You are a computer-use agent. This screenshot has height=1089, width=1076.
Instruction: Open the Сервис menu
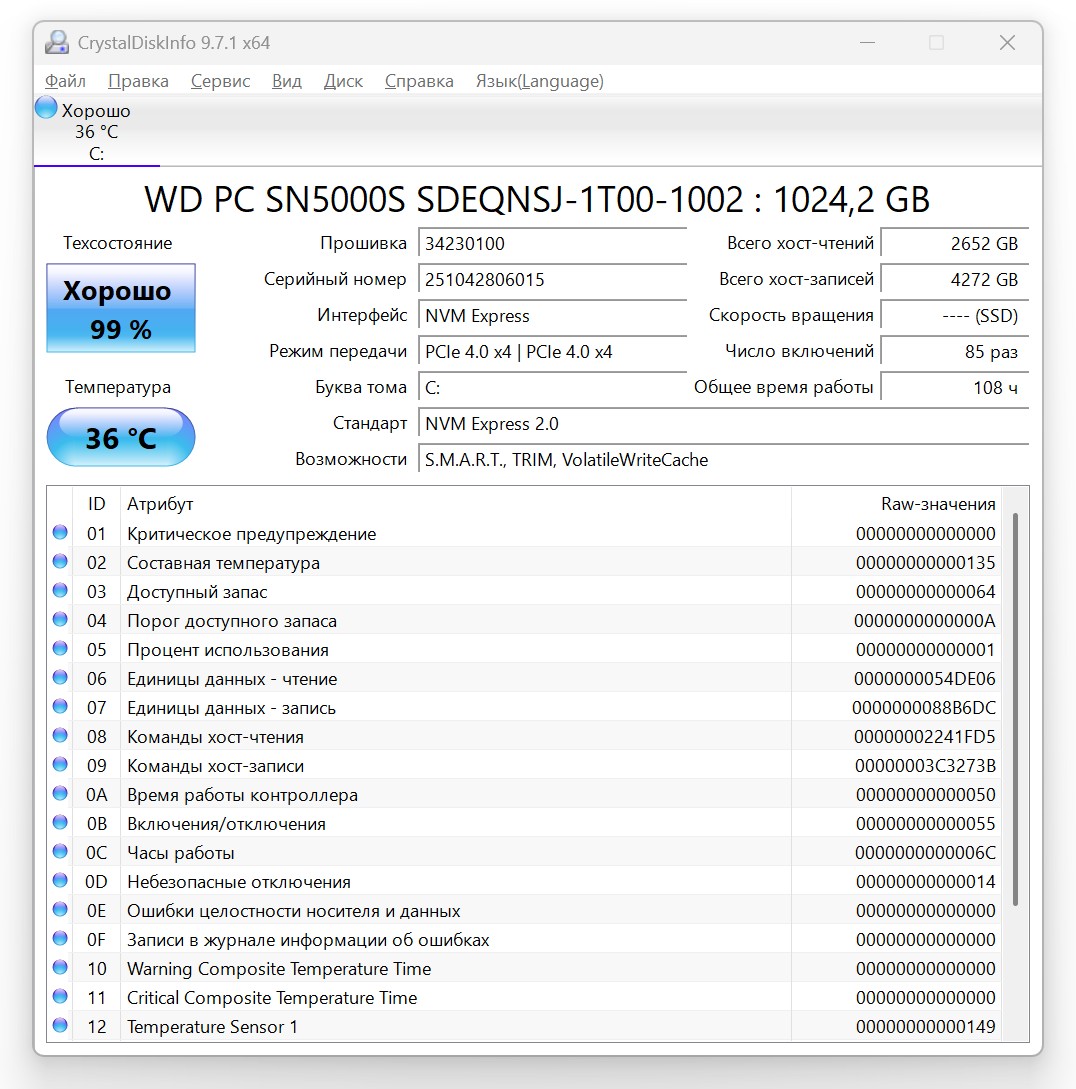tap(220, 81)
